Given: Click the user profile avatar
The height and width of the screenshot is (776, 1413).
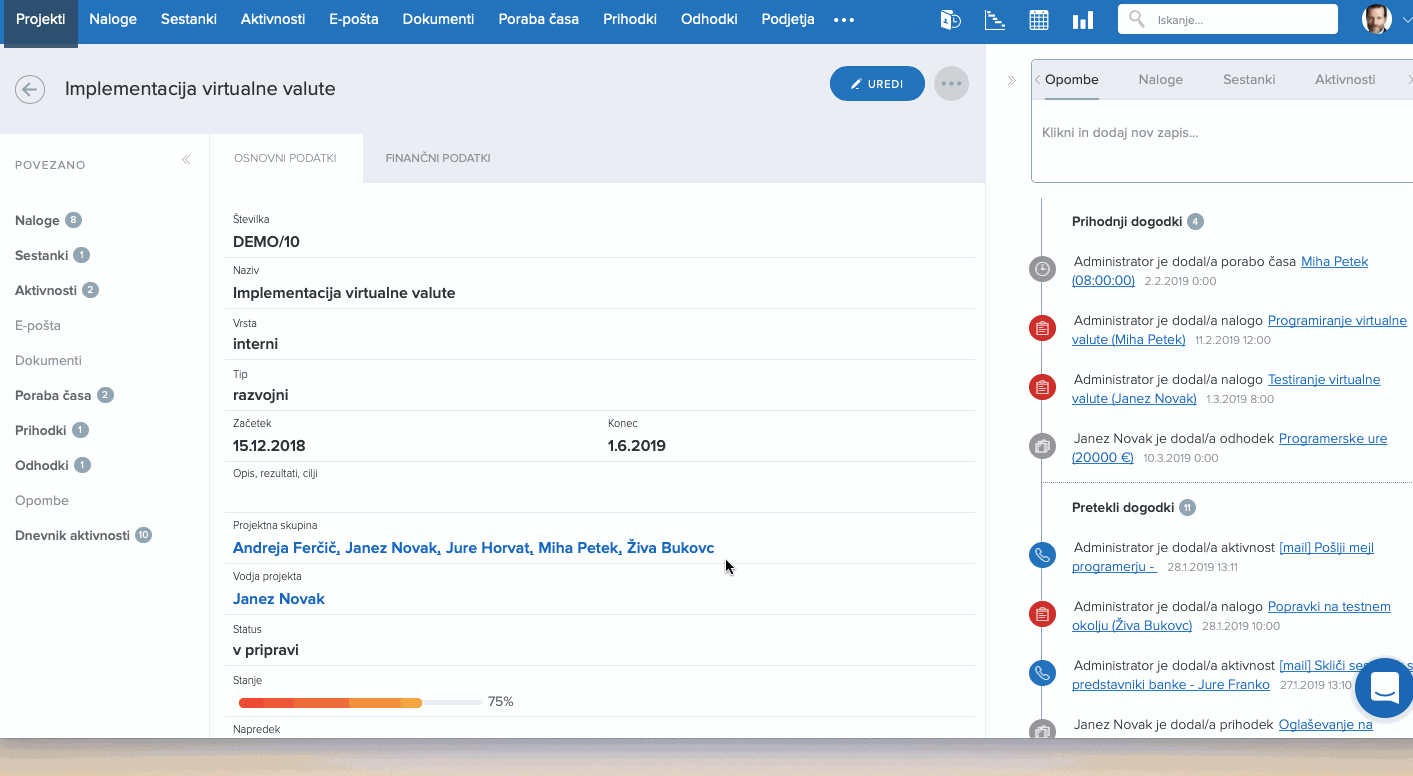Looking at the screenshot, I should 1376,19.
